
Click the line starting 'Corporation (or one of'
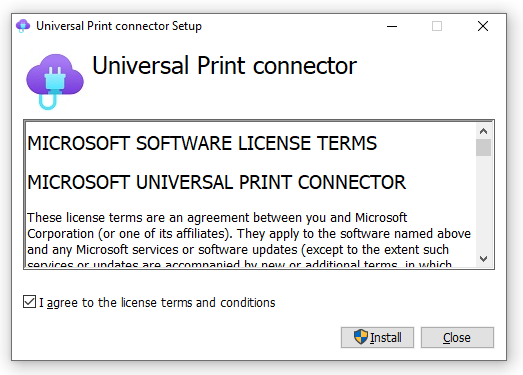249,234
